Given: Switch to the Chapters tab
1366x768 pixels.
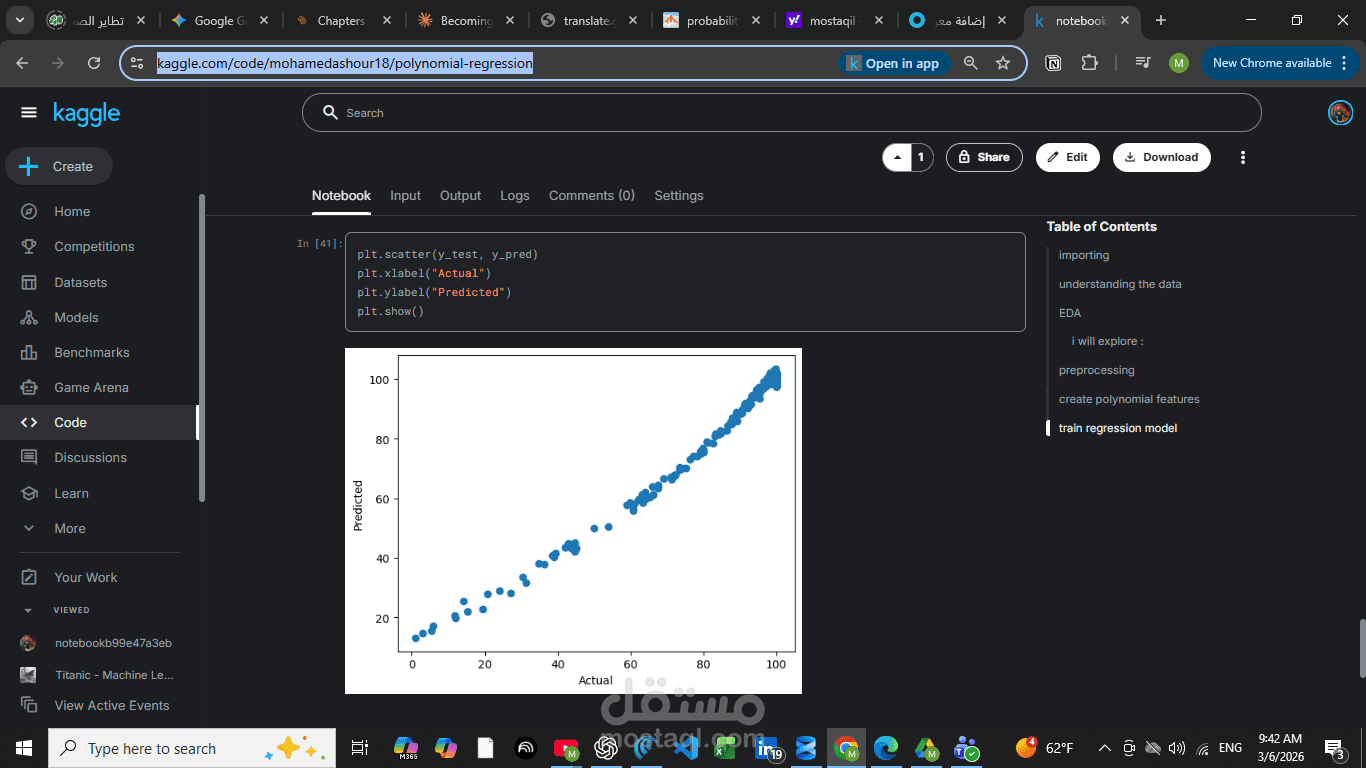Looking at the screenshot, I should coord(340,20).
